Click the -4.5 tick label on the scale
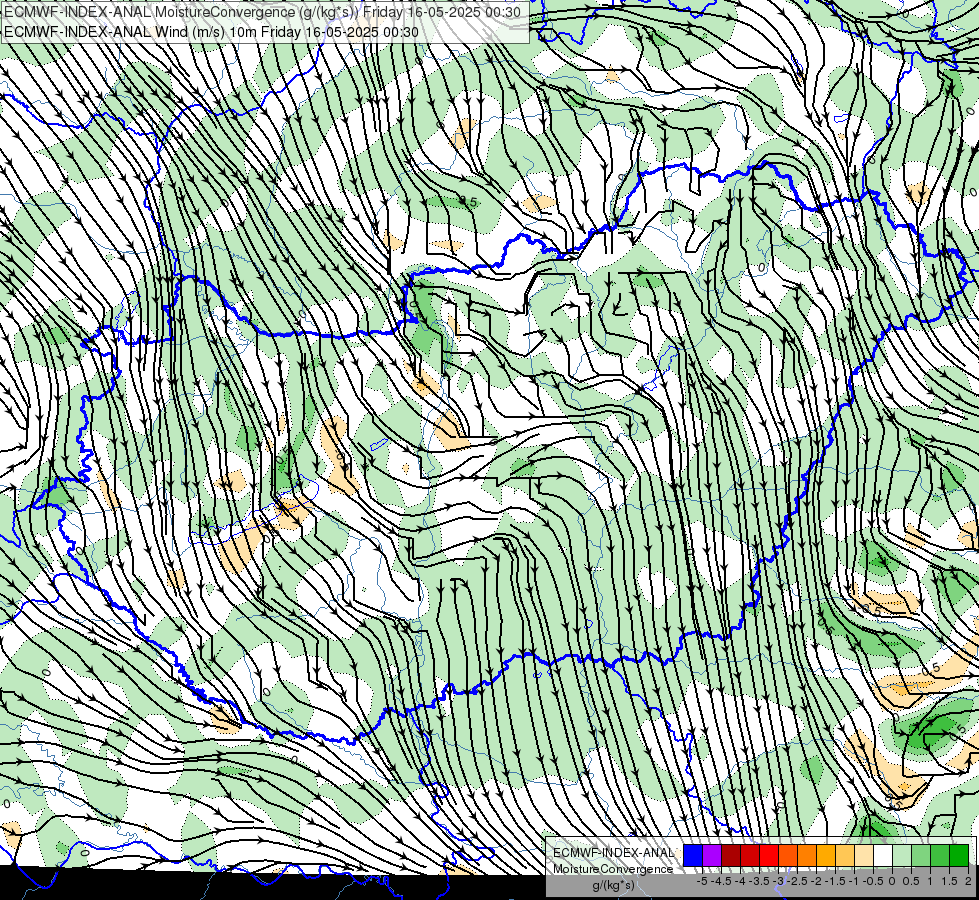 [721, 881]
